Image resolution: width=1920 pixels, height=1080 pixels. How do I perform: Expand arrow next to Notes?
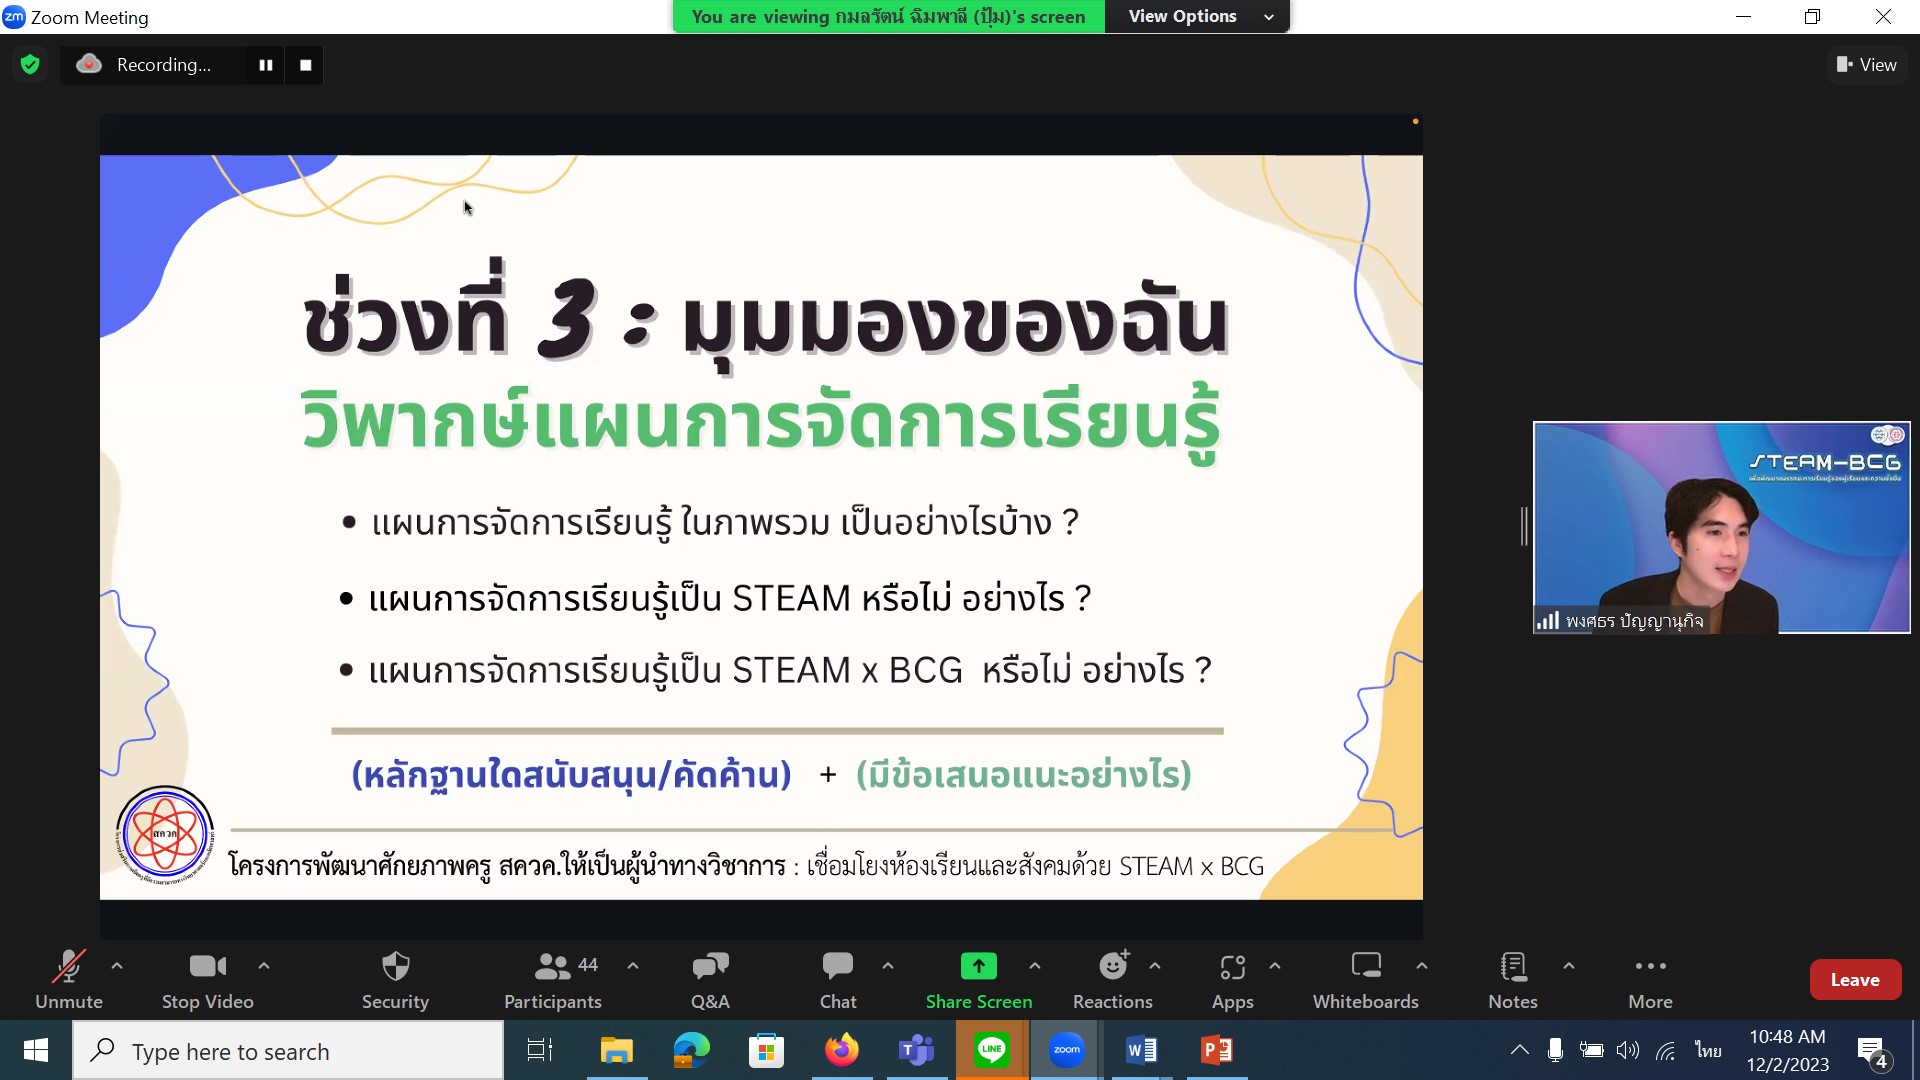1569,966
